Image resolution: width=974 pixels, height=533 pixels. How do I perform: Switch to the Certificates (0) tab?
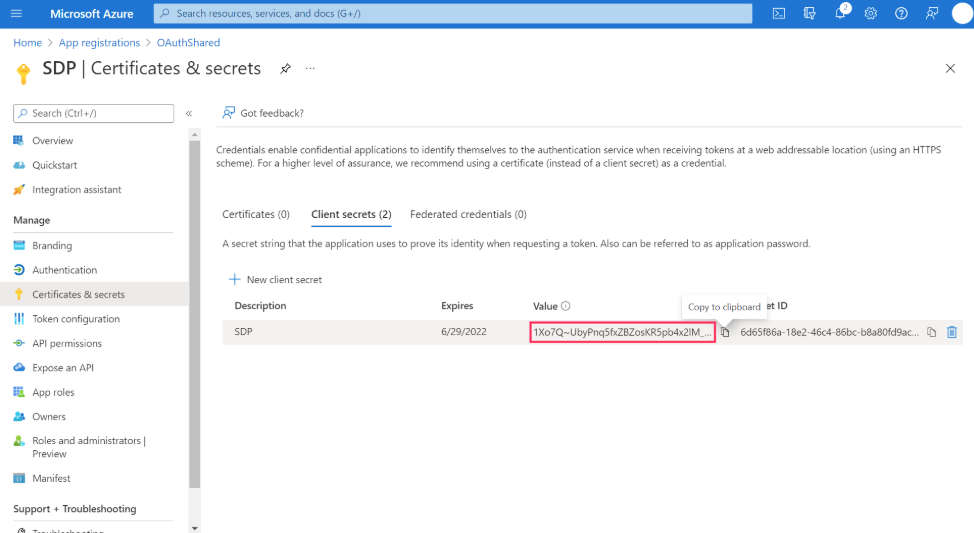pyautogui.click(x=256, y=214)
